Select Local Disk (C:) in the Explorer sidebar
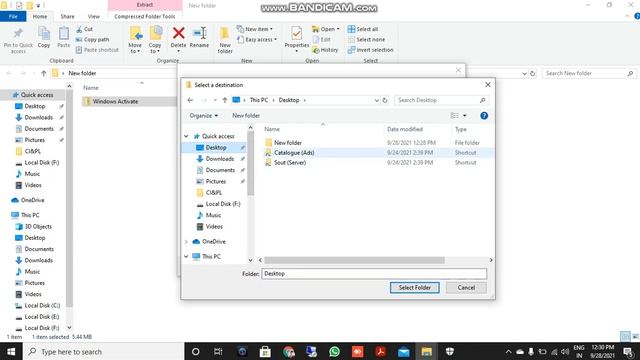The image size is (640, 360). point(42,306)
